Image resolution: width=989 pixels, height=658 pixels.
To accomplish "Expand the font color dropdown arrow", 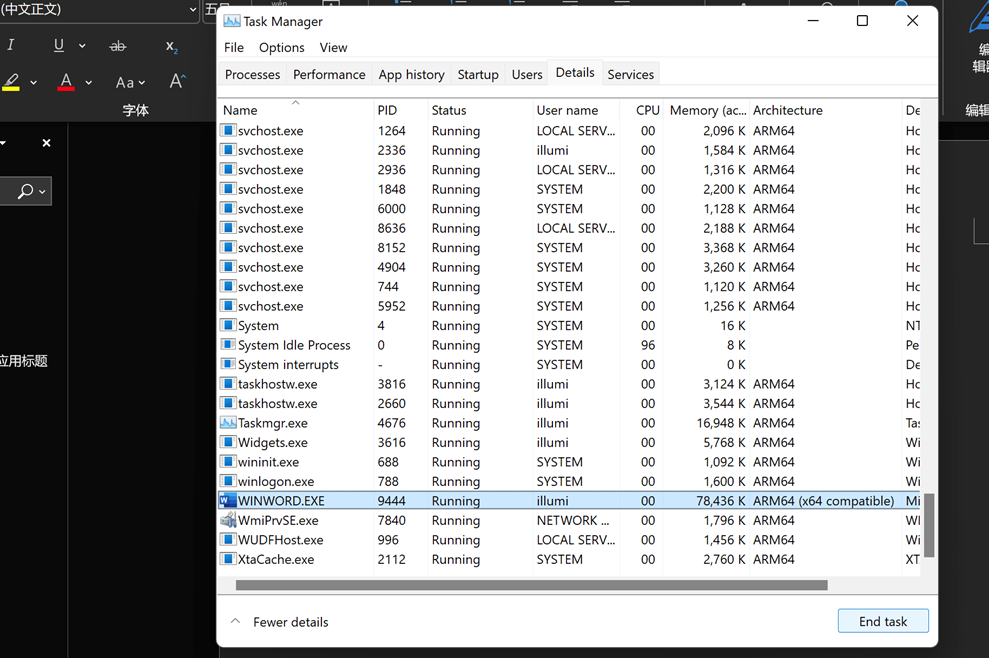I will tap(89, 82).
